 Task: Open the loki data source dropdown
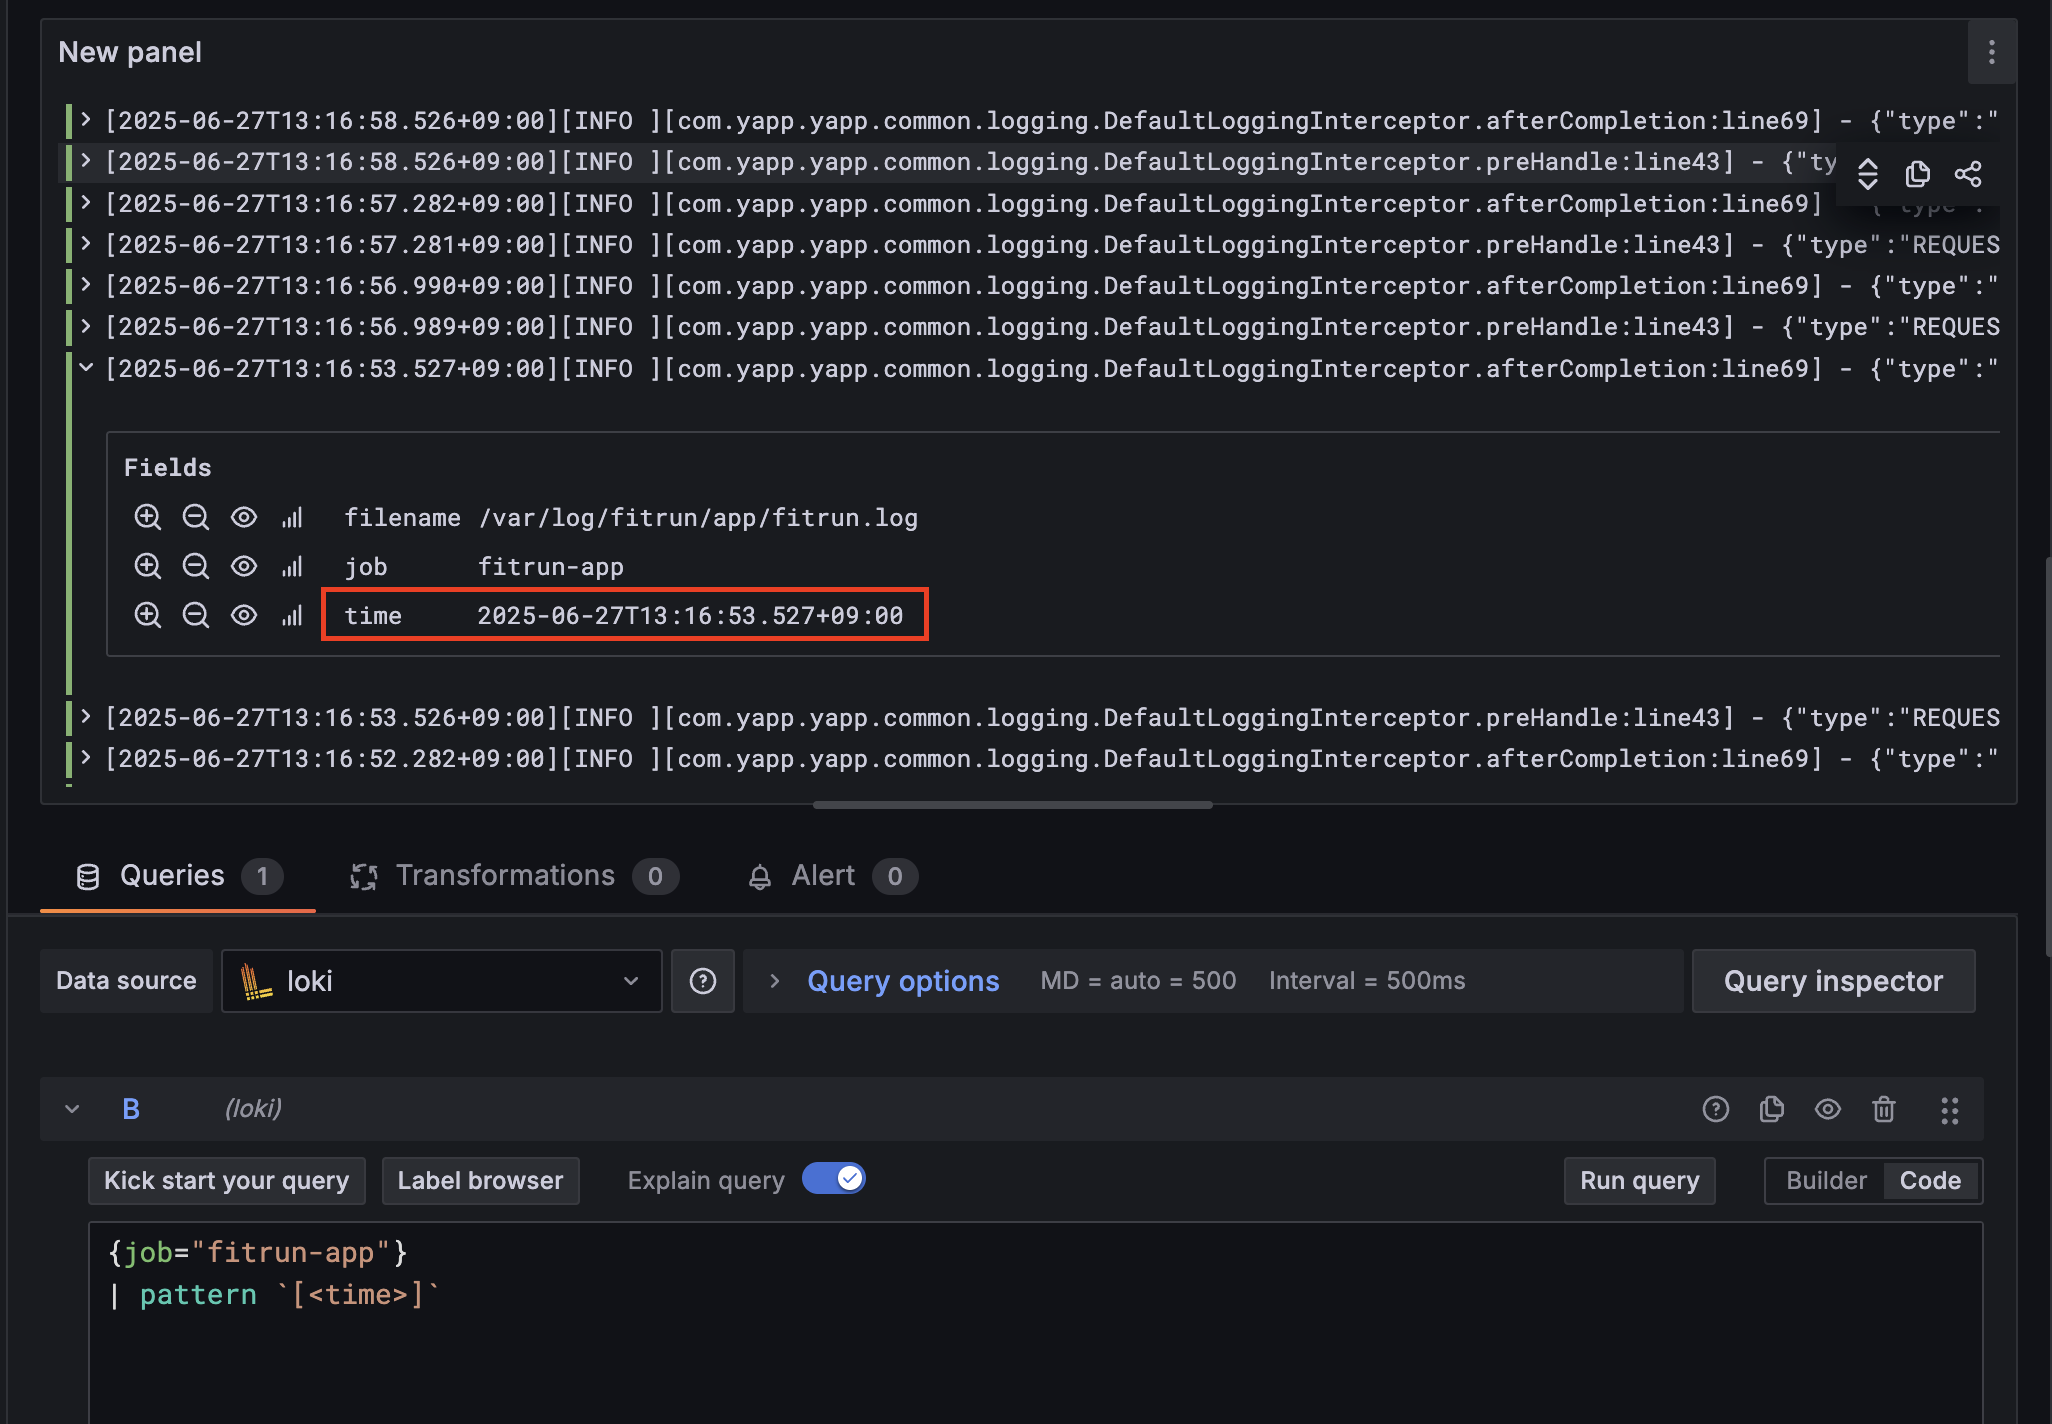pos(442,981)
